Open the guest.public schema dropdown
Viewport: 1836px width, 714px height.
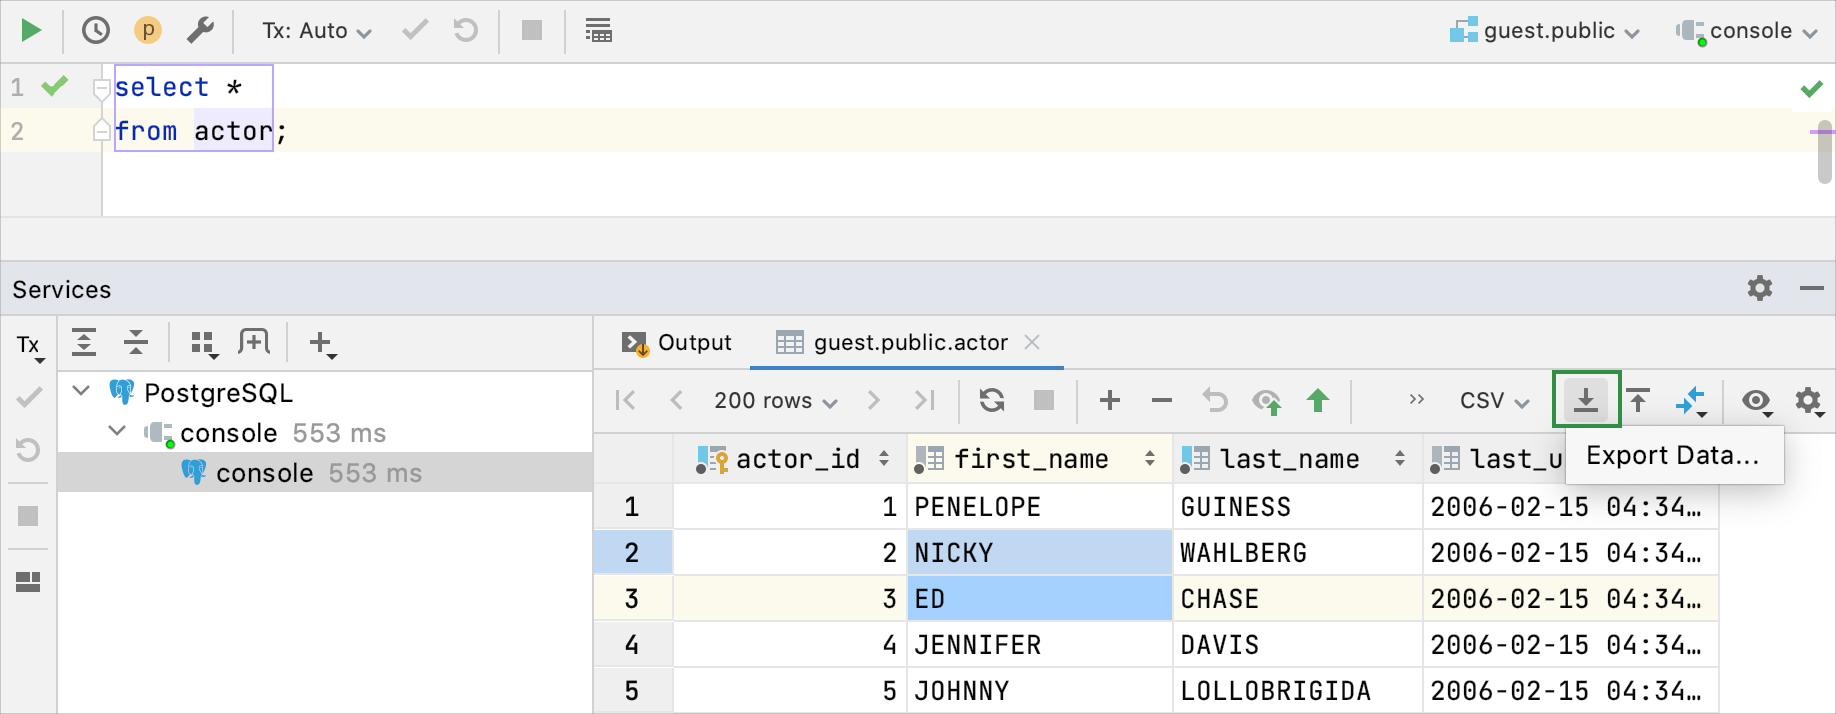pos(1546,31)
